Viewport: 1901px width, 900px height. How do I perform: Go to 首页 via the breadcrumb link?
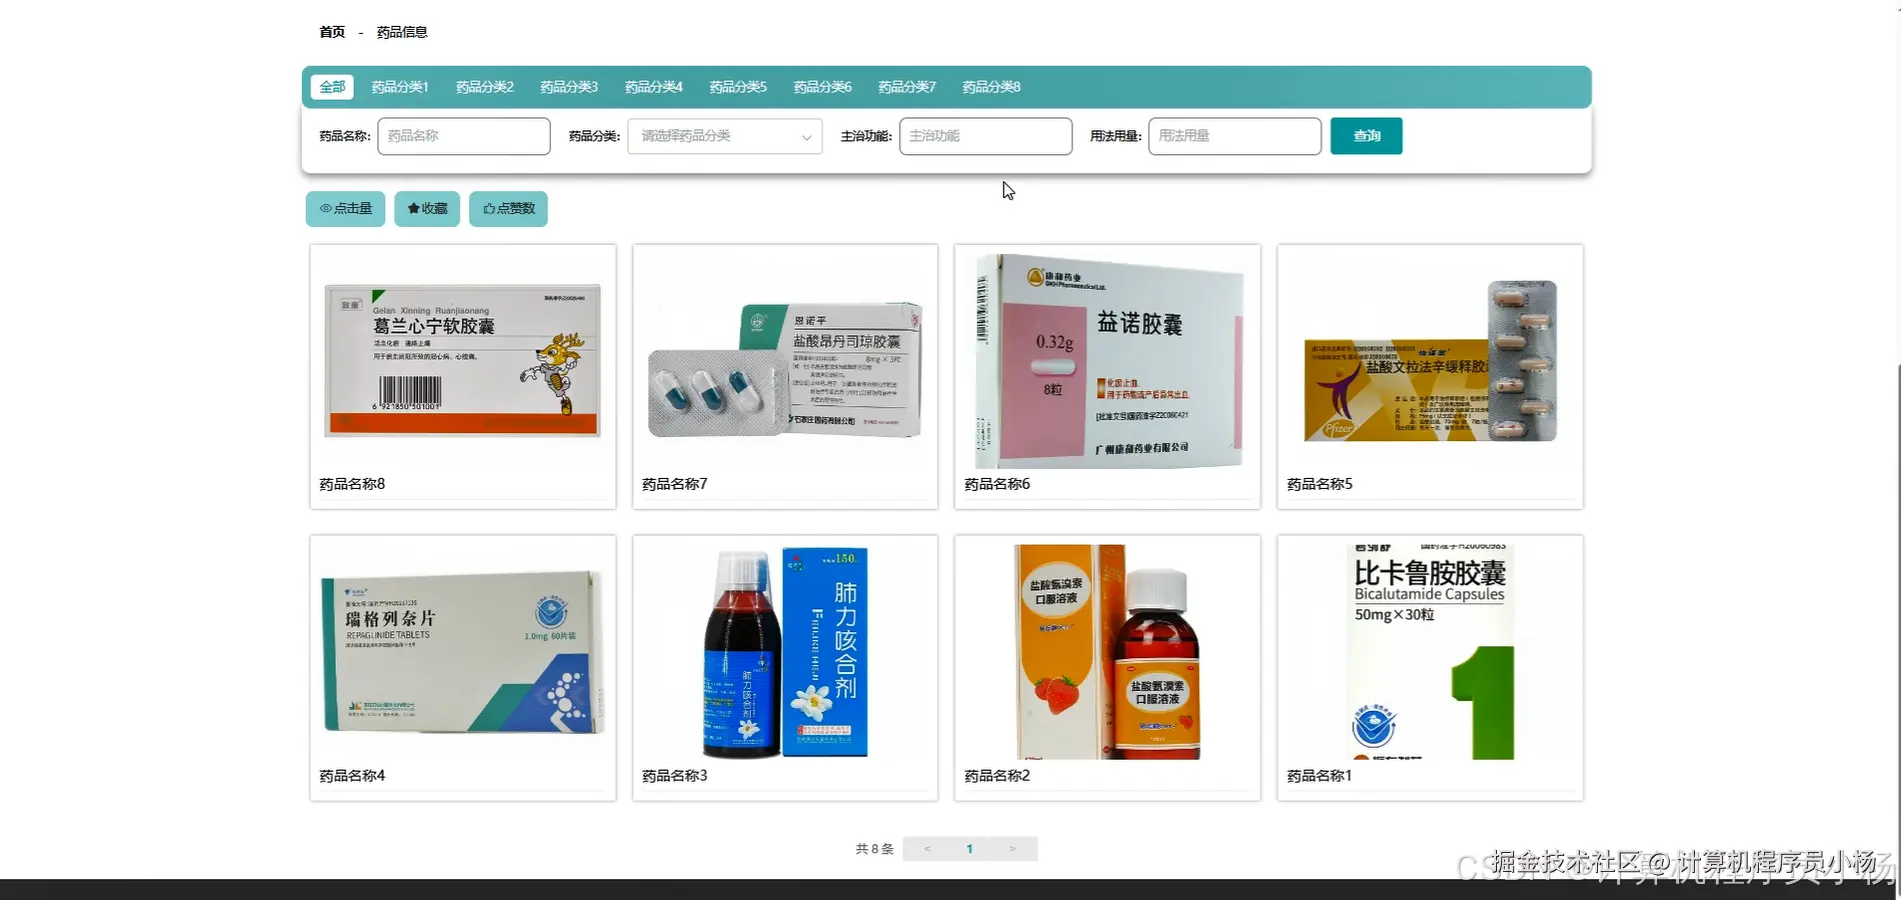coord(332,31)
